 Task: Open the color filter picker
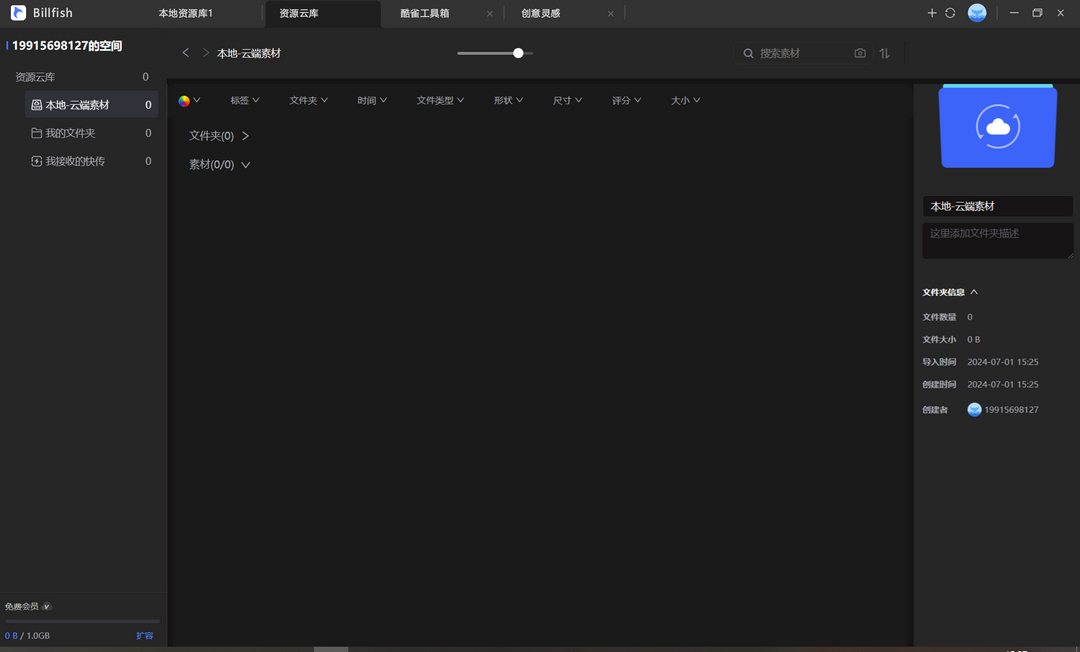187,100
